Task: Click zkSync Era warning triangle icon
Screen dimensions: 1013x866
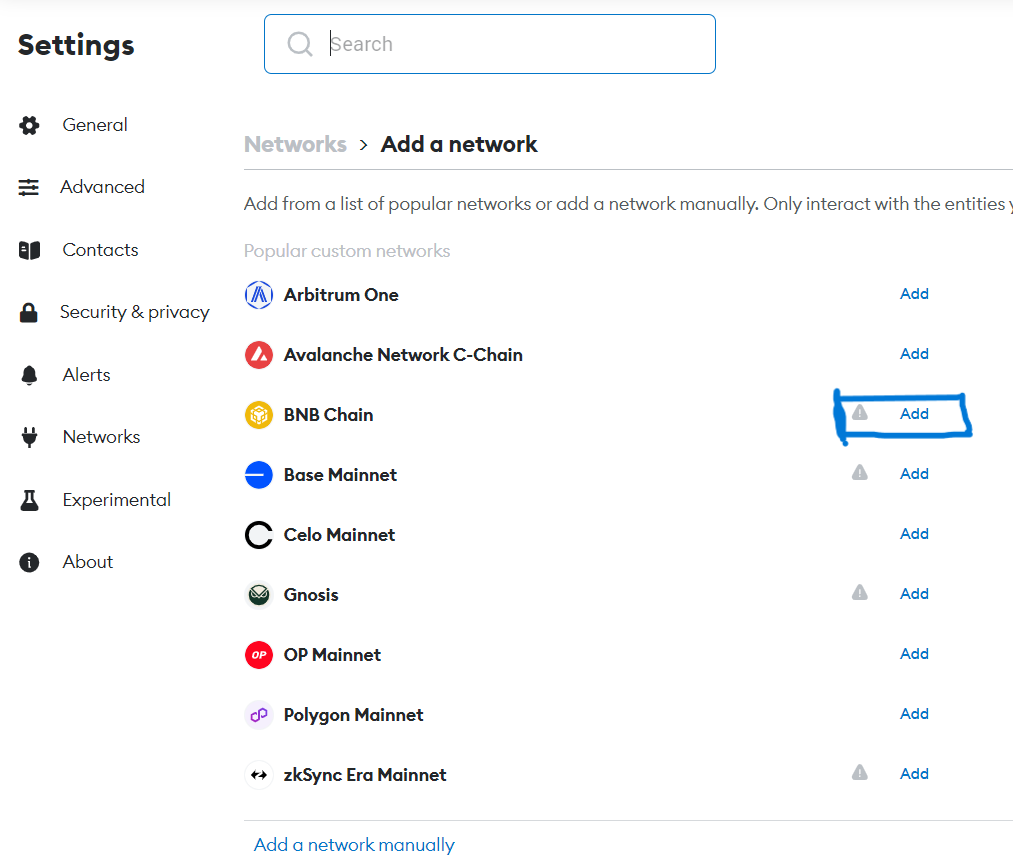Action: pyautogui.click(x=859, y=772)
